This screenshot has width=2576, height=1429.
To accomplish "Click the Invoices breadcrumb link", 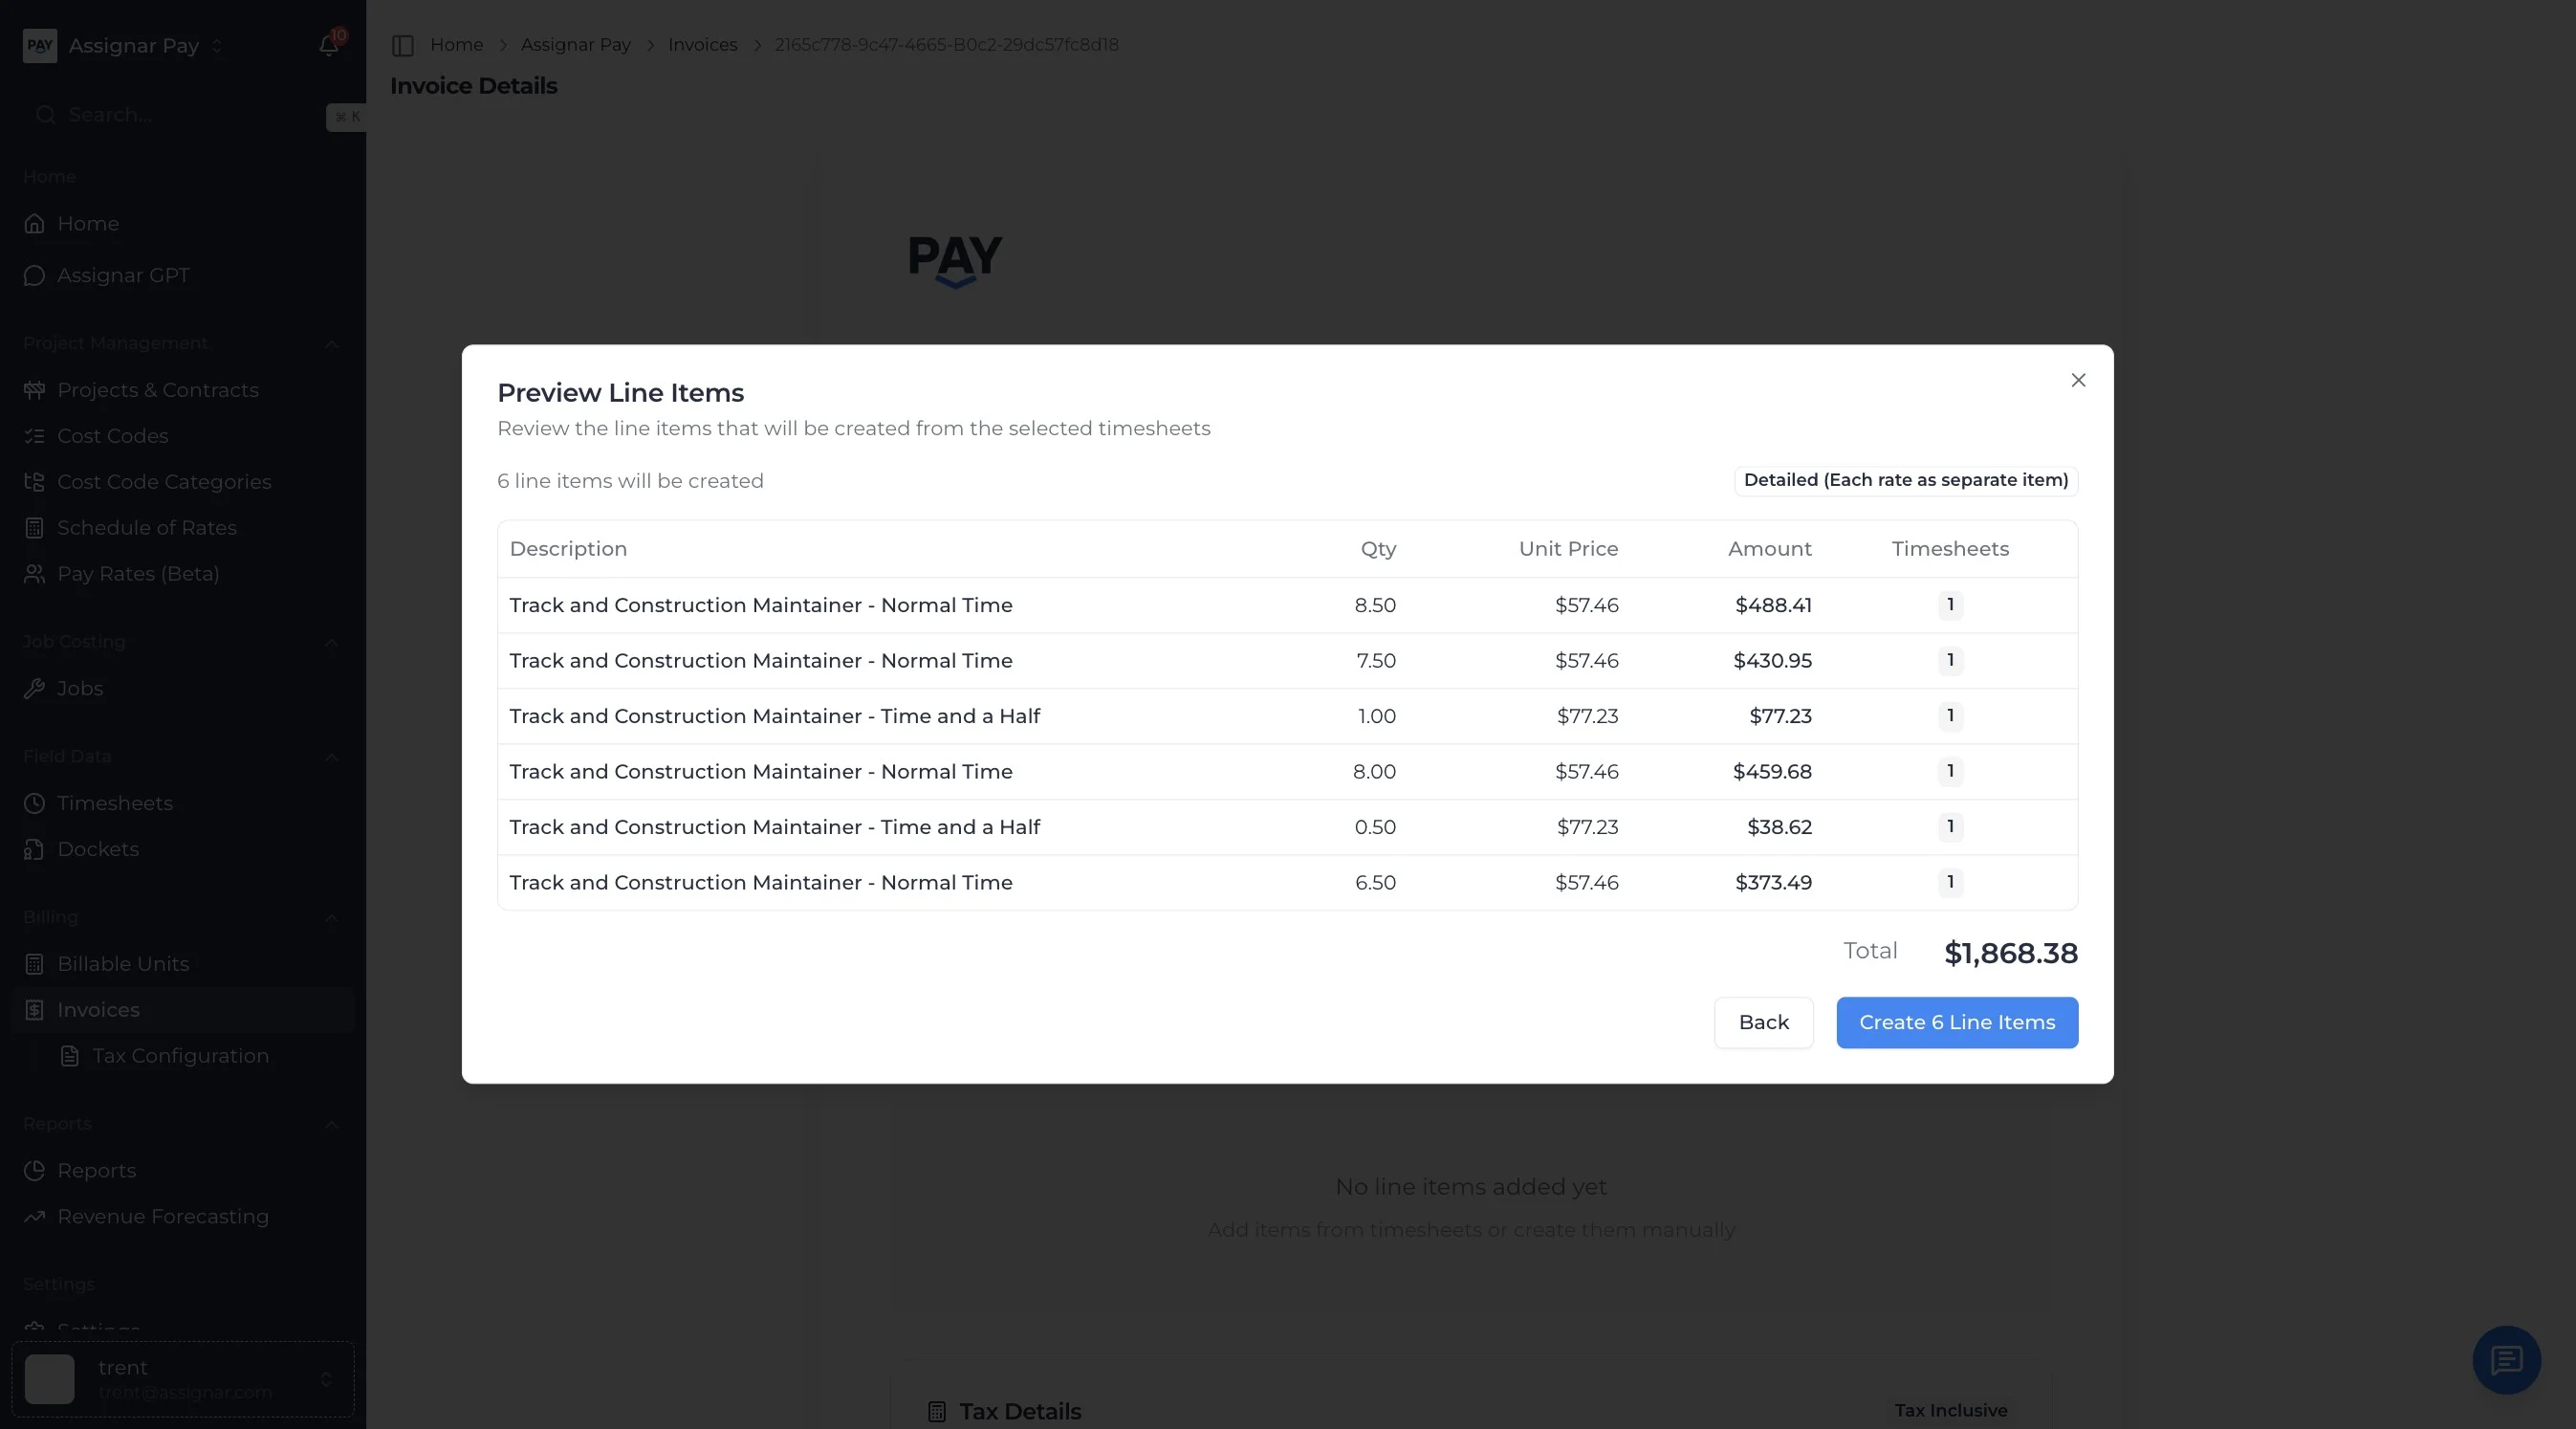I will click(702, 45).
